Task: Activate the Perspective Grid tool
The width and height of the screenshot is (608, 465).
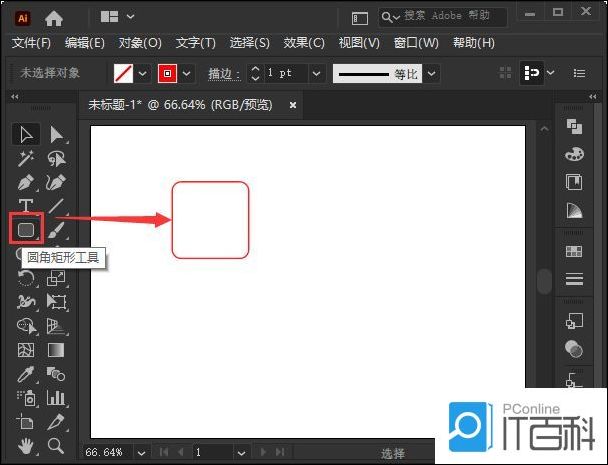Action: [57, 326]
